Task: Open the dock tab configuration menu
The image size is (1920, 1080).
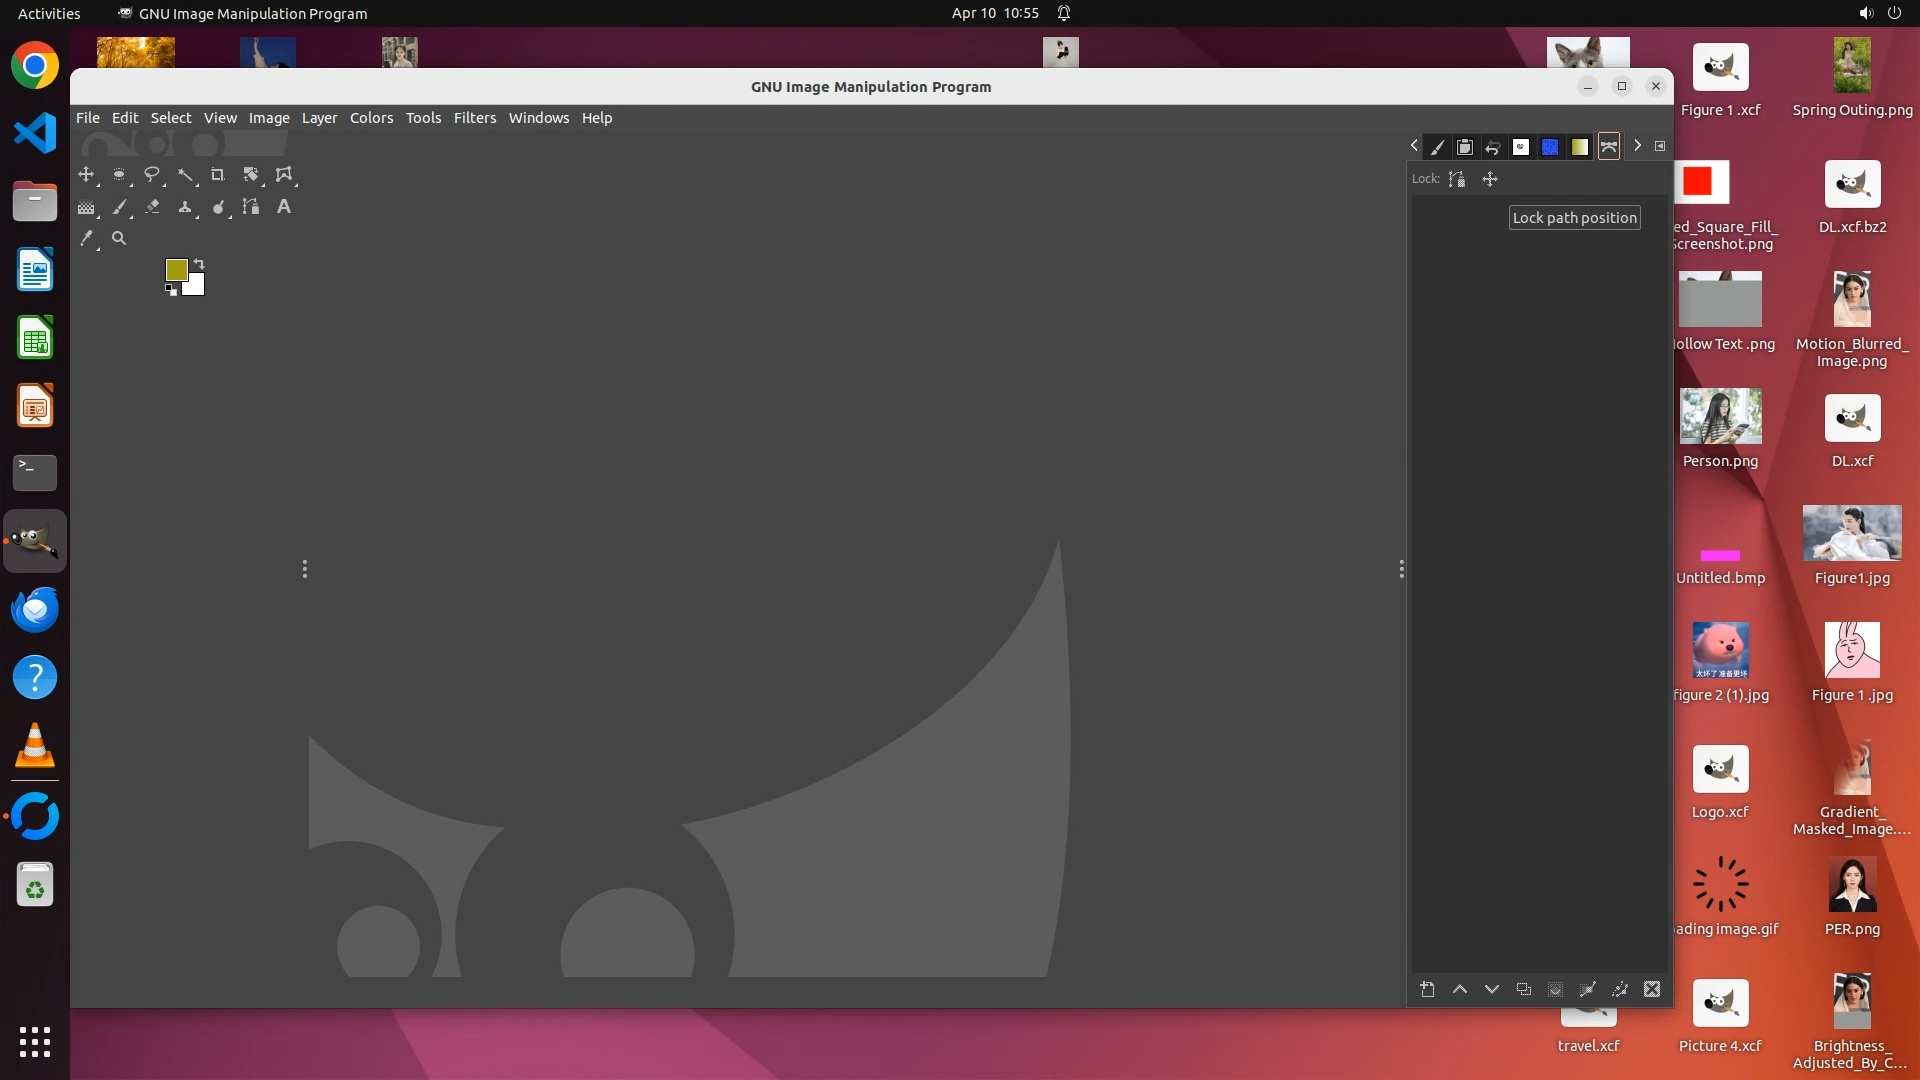Action: coord(1660,146)
